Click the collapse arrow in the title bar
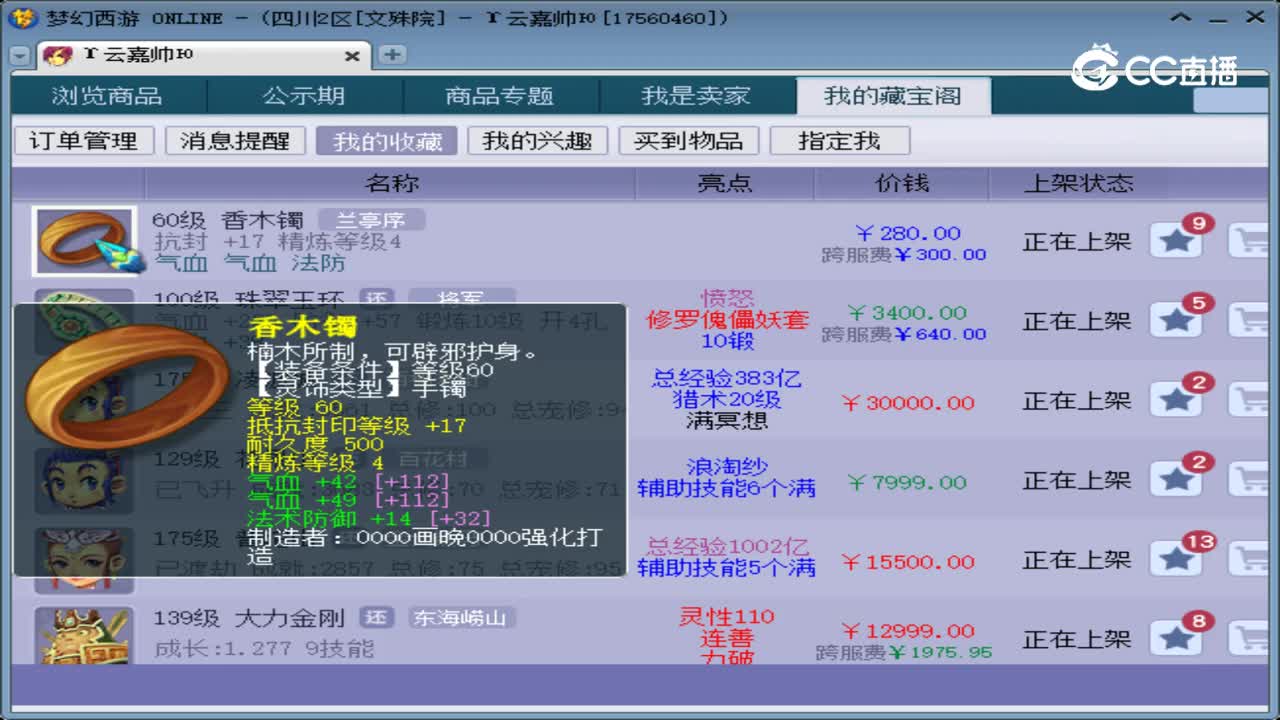Viewport: 1280px width, 720px height. click(1182, 17)
